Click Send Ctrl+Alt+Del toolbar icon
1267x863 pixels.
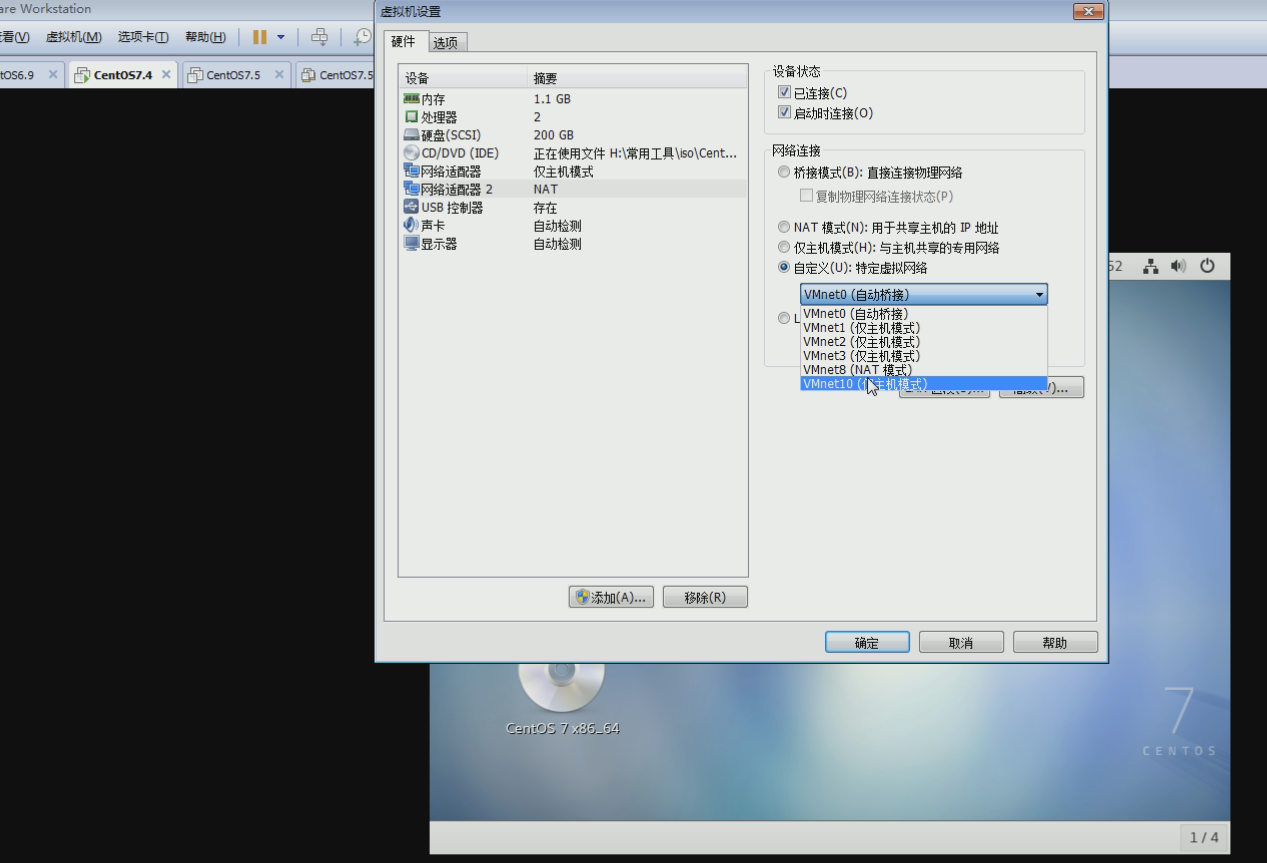coord(319,37)
